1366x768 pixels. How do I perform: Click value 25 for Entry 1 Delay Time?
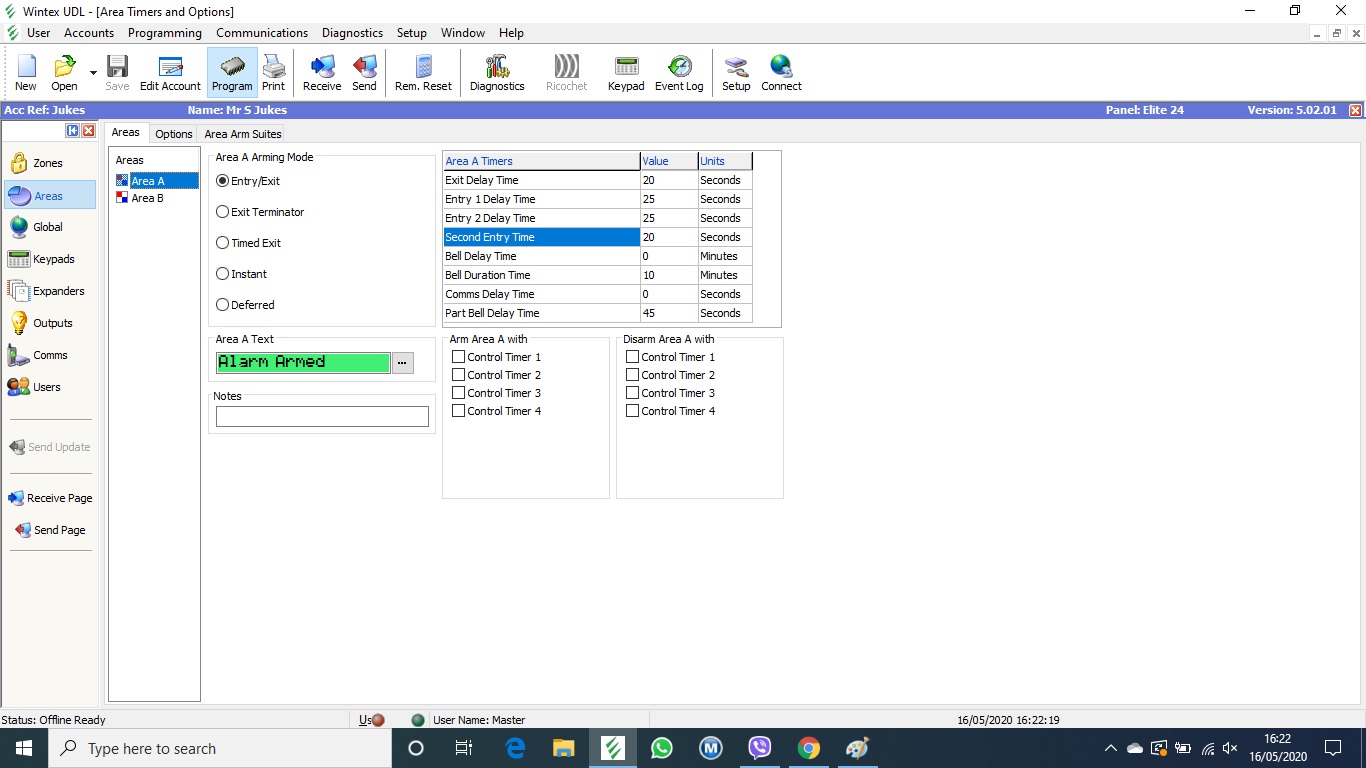pos(668,199)
